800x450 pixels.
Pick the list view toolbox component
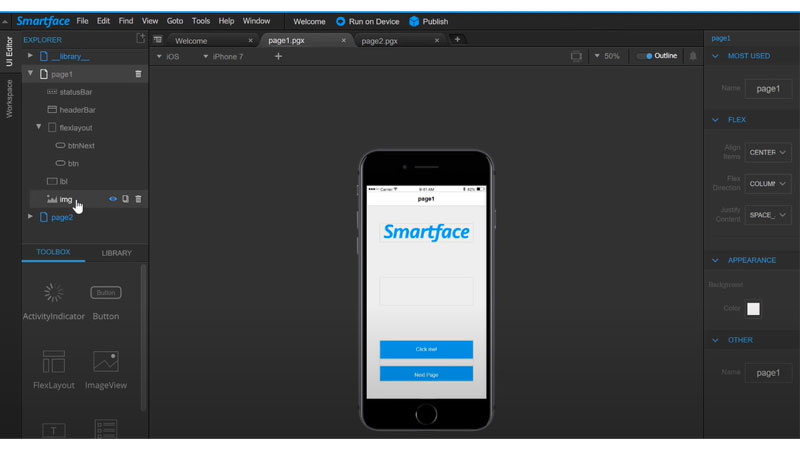tap(106, 429)
